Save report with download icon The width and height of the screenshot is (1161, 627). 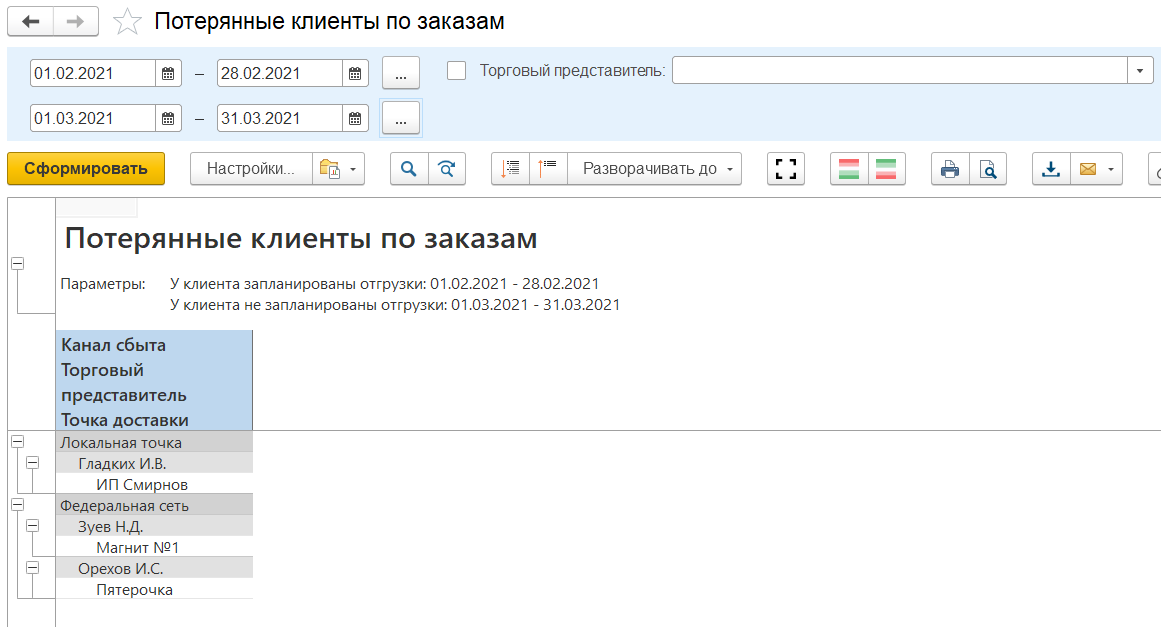[x=1051, y=169]
